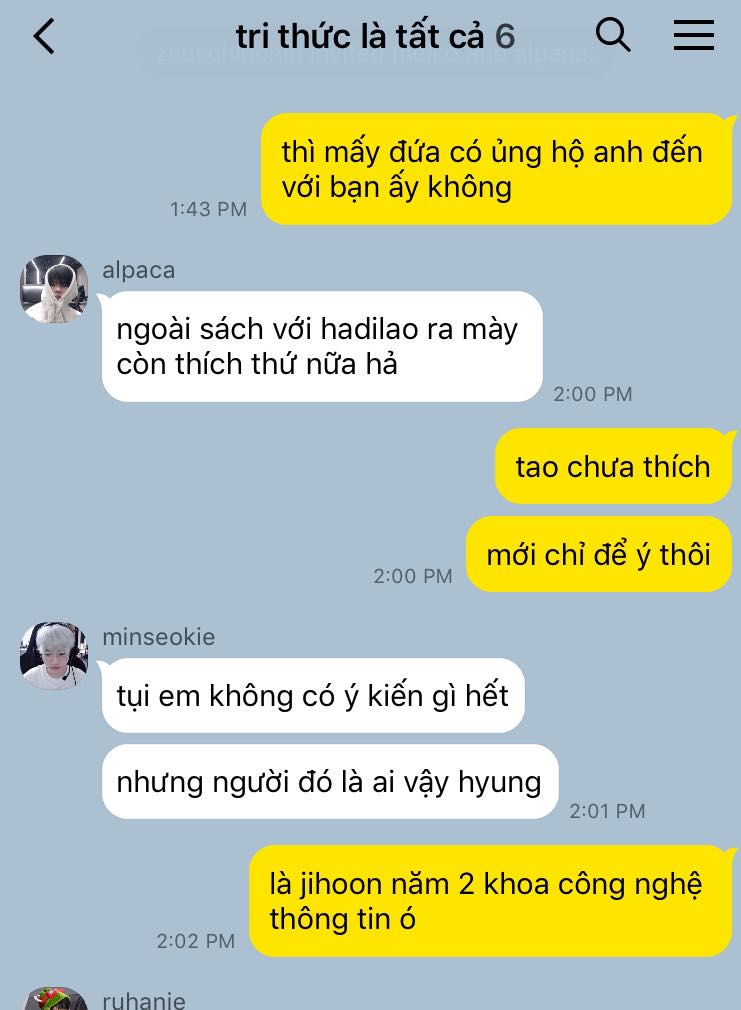Open the hamburger menu icon
The width and height of the screenshot is (741, 1010).
pos(694,35)
